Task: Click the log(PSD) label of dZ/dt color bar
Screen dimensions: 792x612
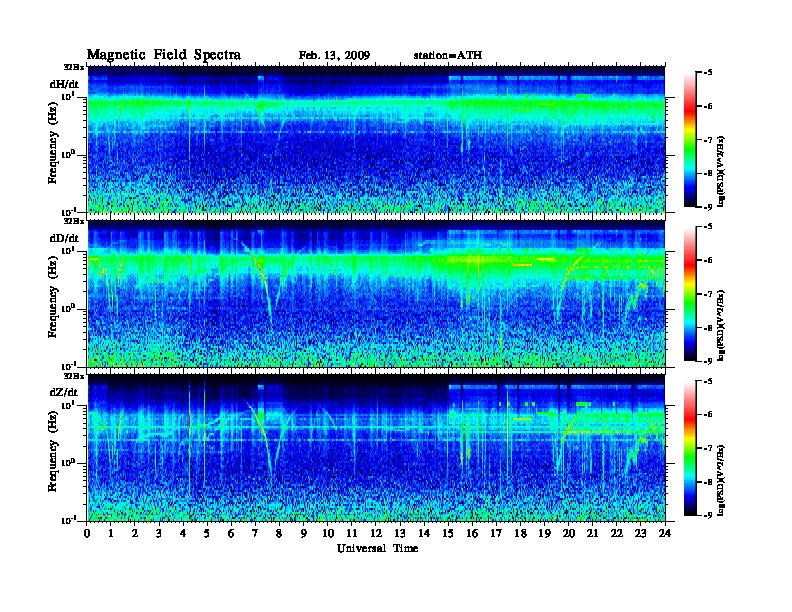Action: [x=721, y=479]
